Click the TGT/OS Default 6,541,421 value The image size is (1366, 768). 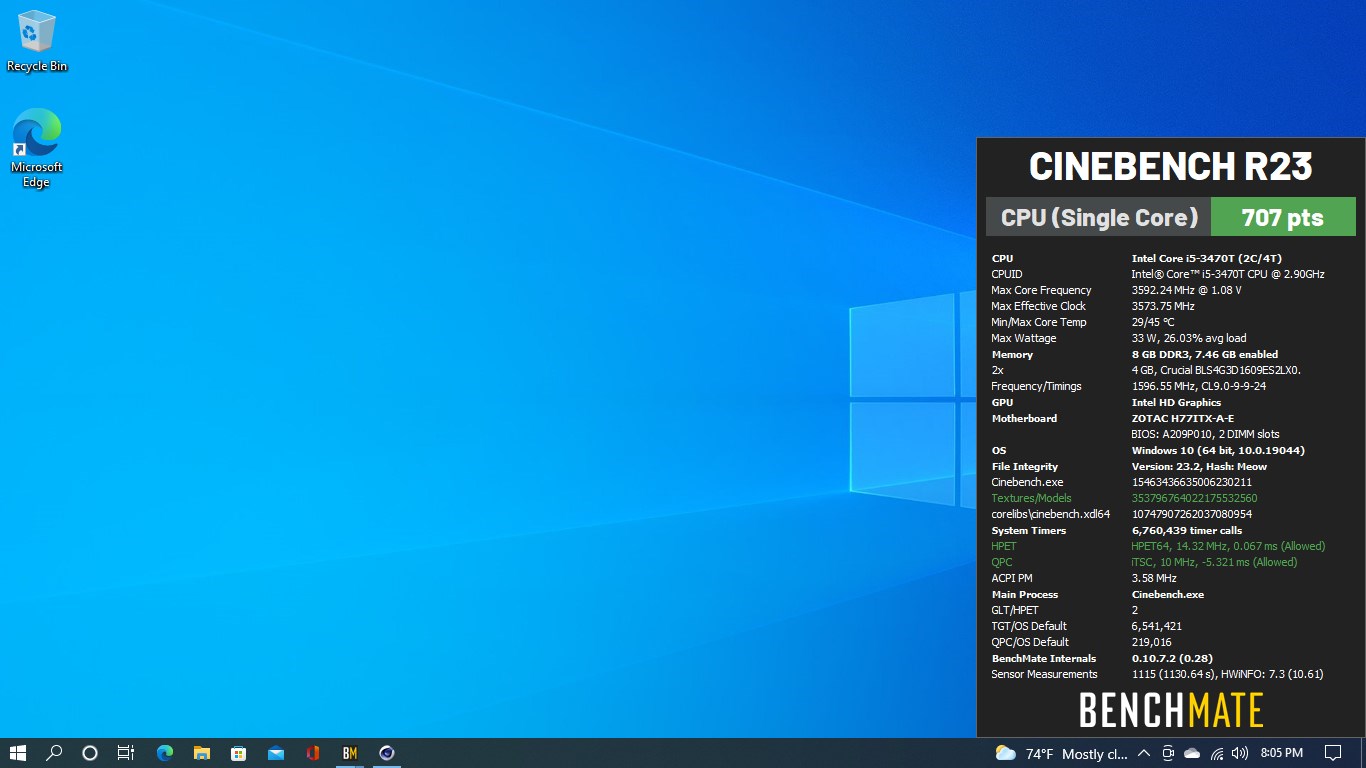(x=1157, y=626)
